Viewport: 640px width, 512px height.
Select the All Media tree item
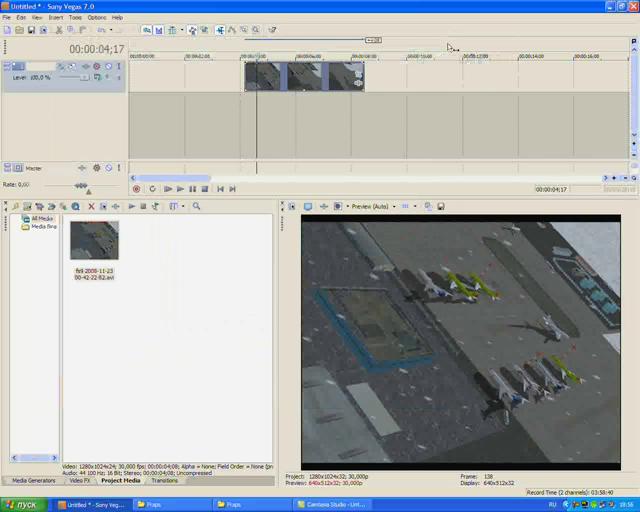point(42,218)
